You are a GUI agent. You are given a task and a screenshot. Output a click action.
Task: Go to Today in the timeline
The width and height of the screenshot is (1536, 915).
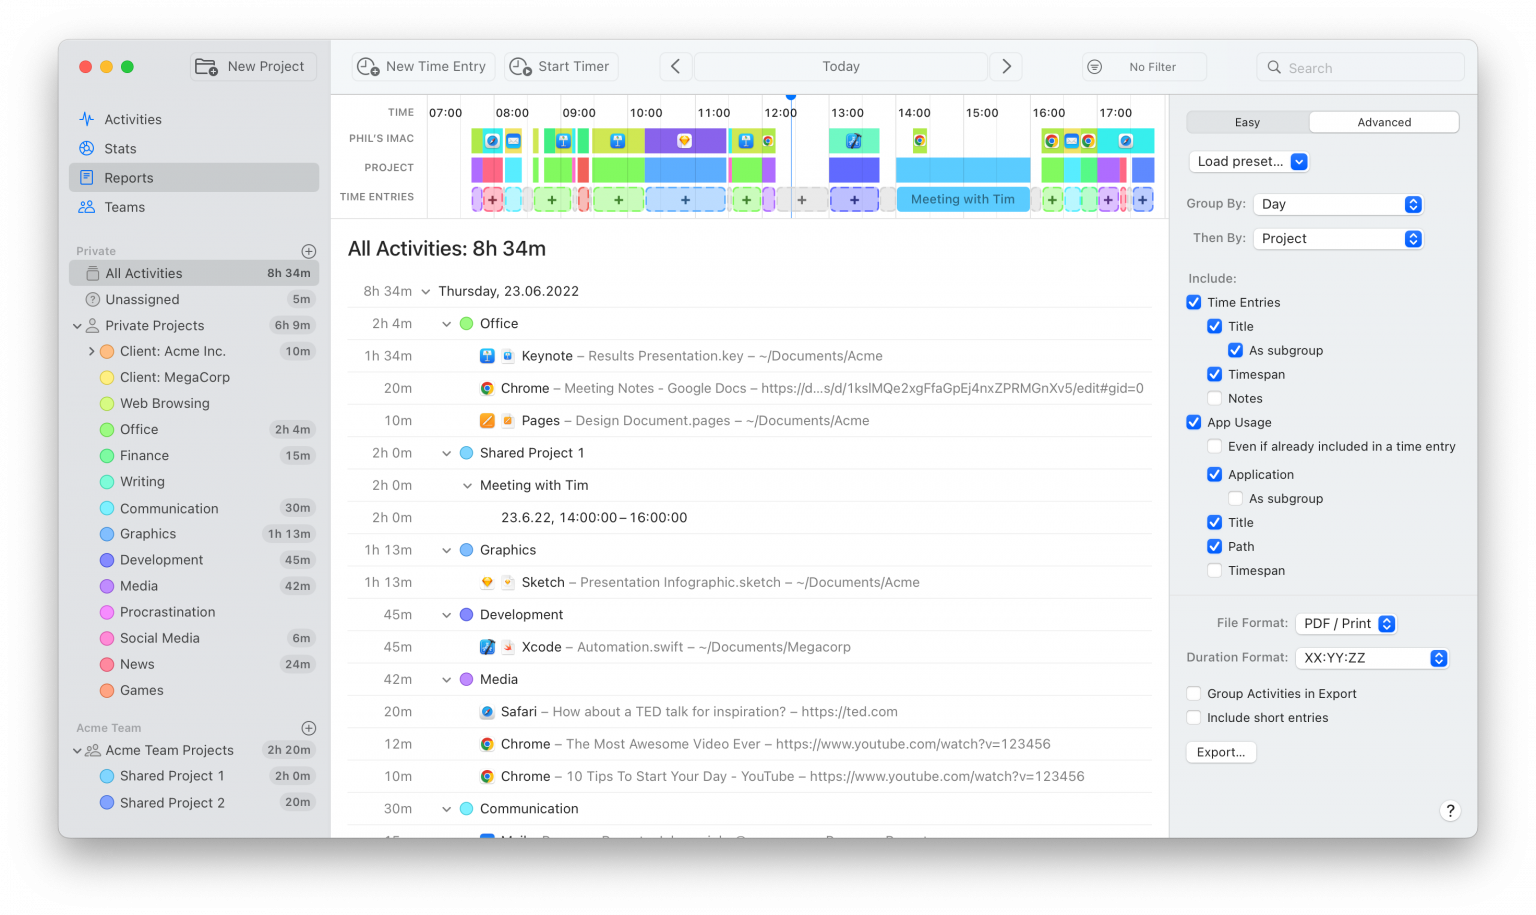point(840,66)
